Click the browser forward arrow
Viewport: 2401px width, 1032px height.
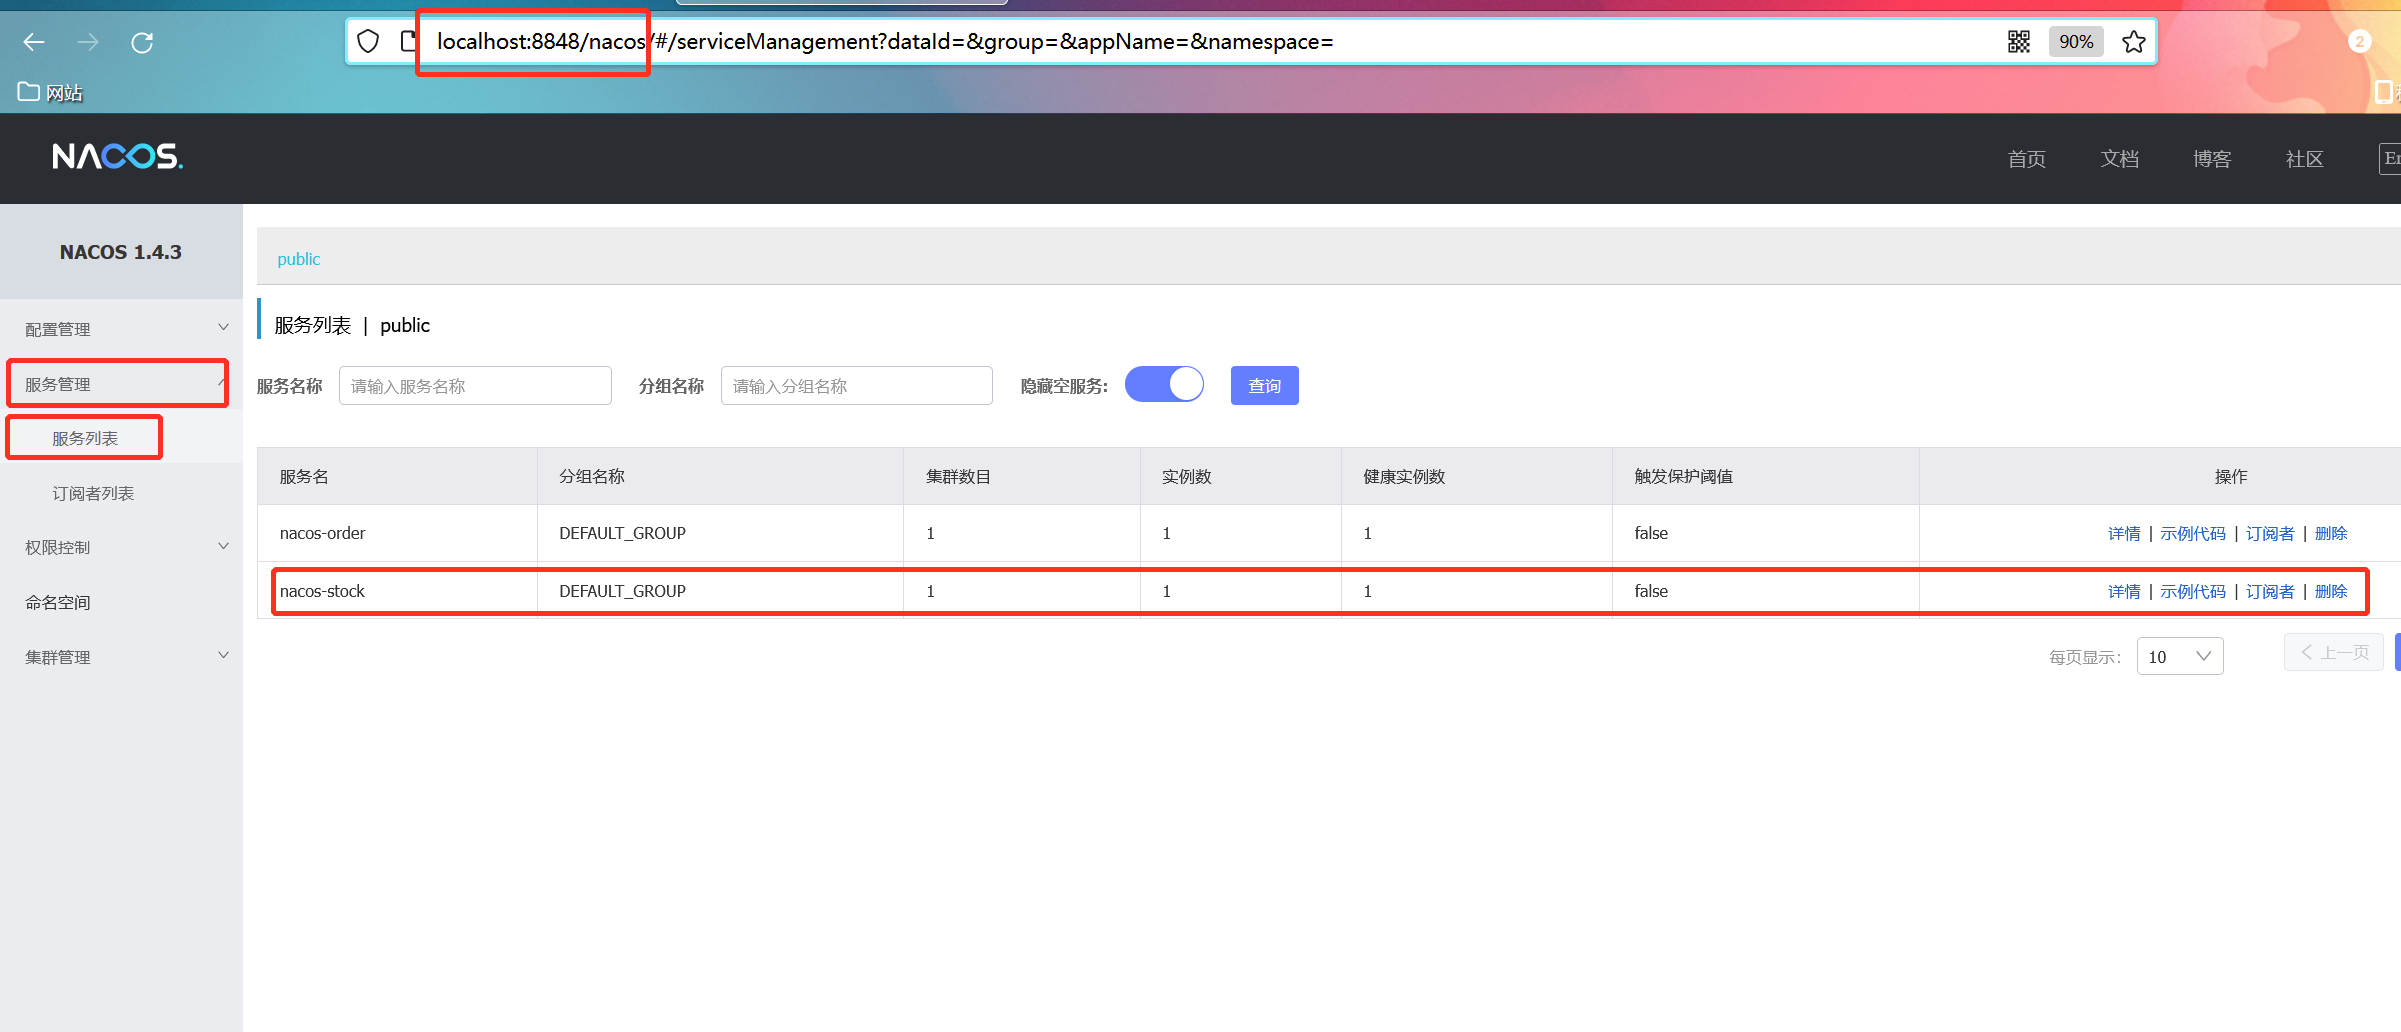click(88, 42)
